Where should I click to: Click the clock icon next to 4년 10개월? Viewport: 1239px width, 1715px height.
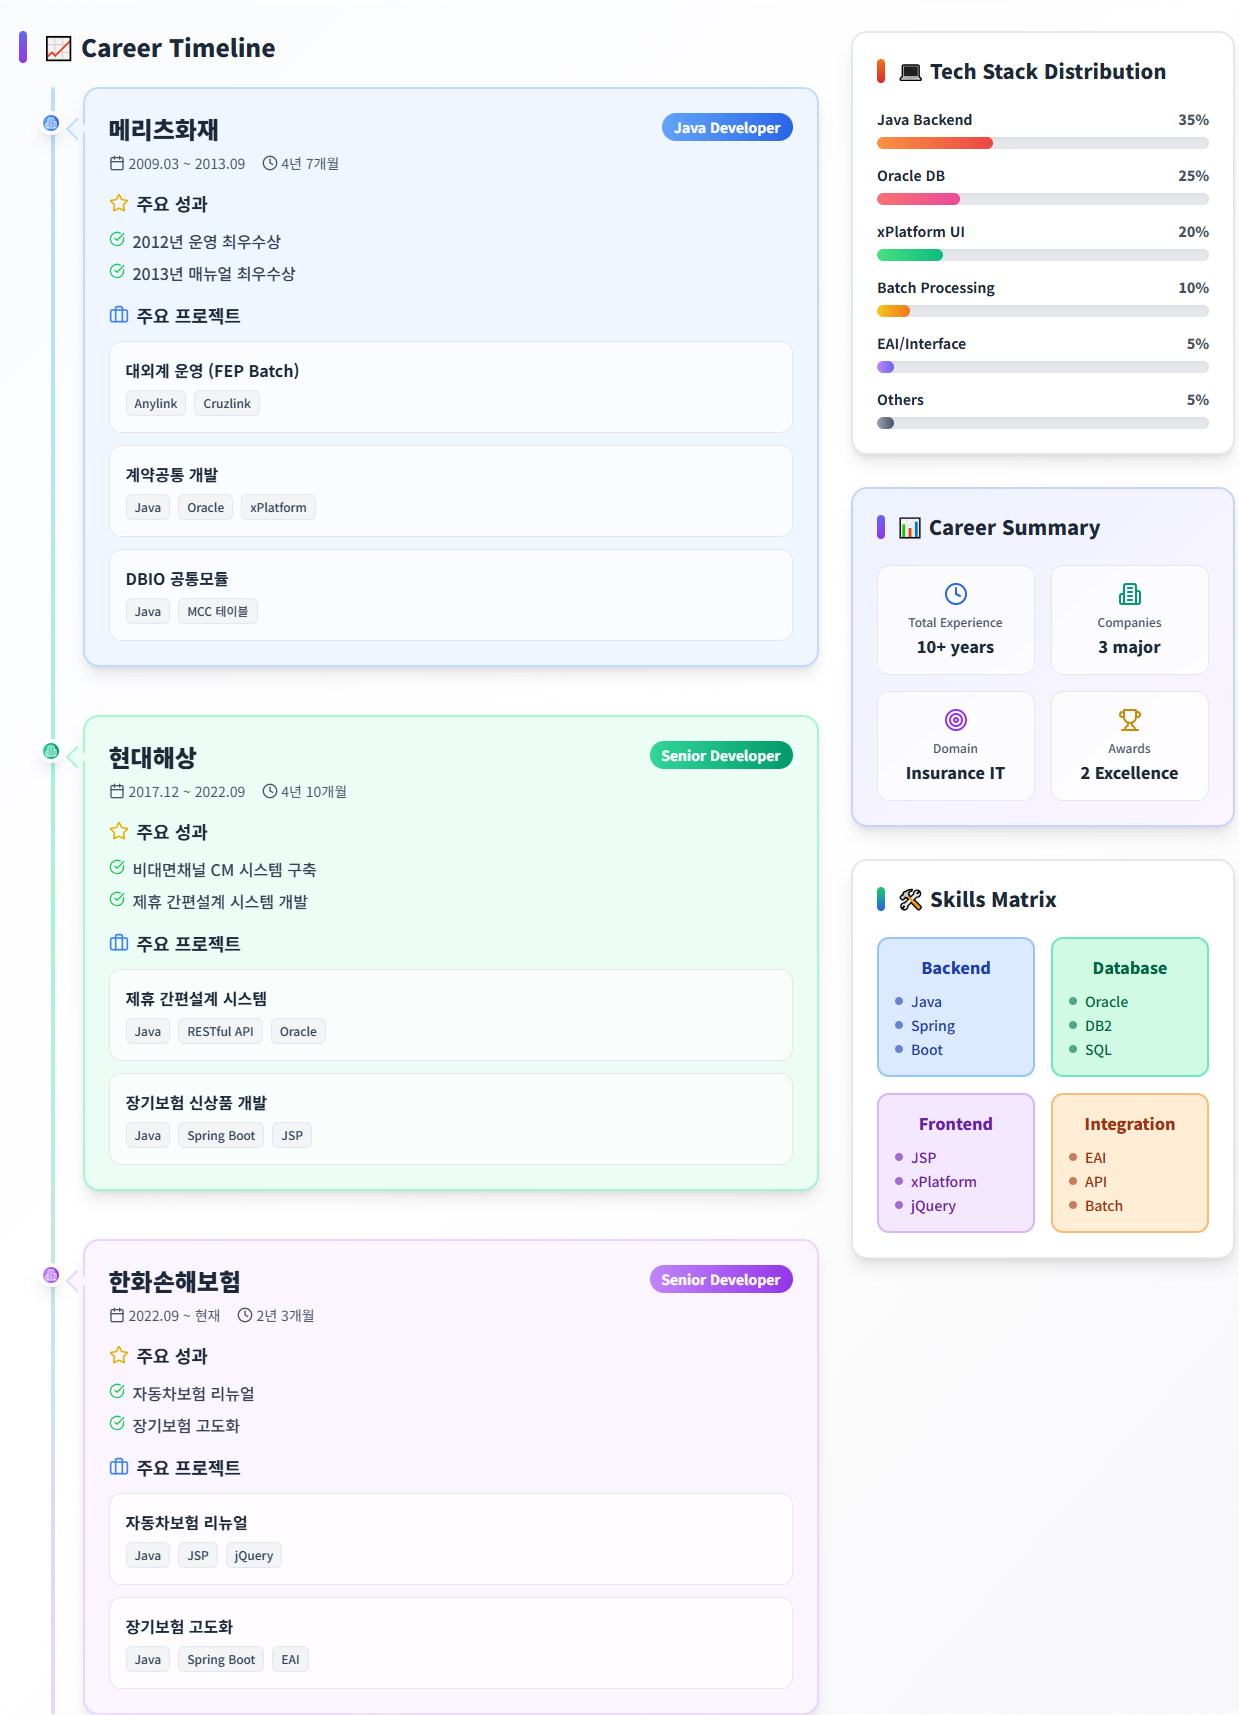pos(270,791)
